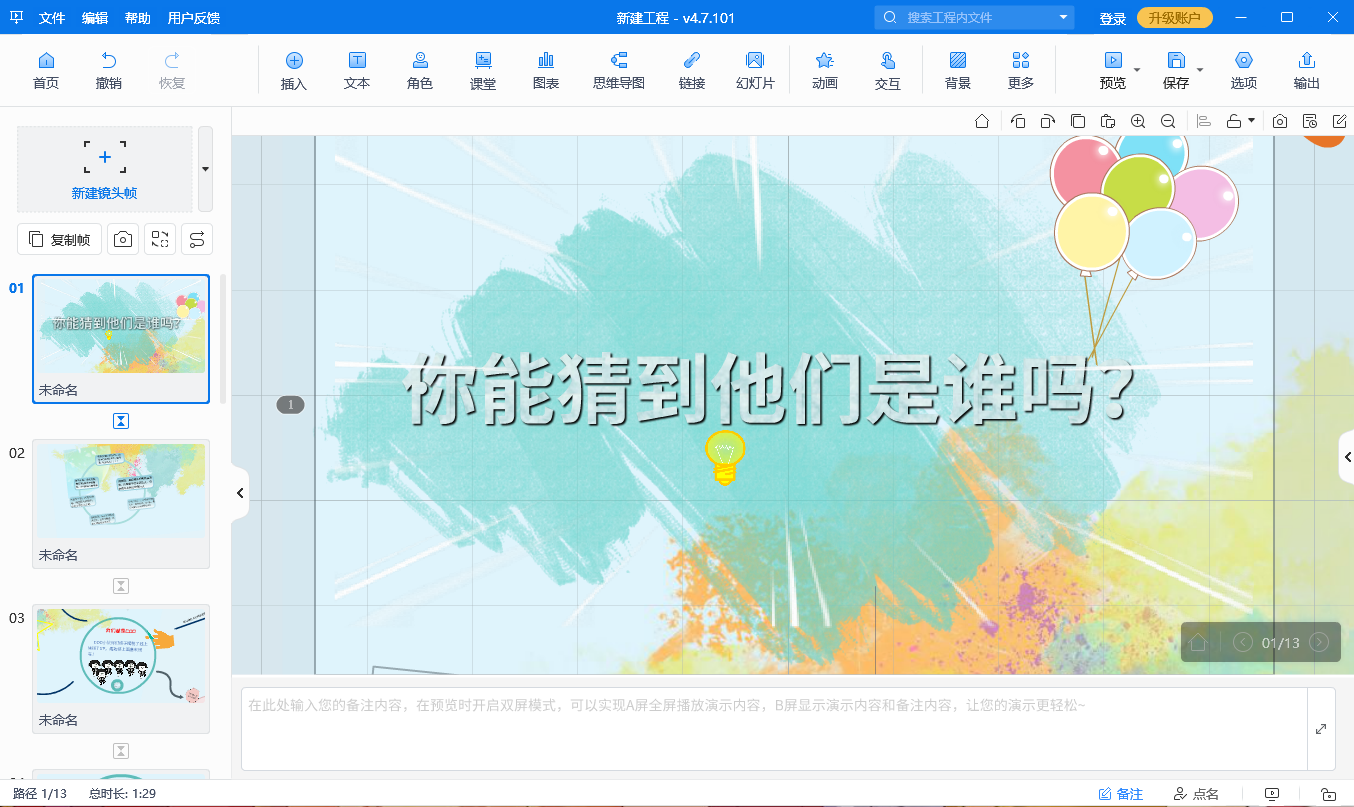1354x807 pixels.
Task: Select frame 02 thumbnail
Action: [x=121, y=504]
